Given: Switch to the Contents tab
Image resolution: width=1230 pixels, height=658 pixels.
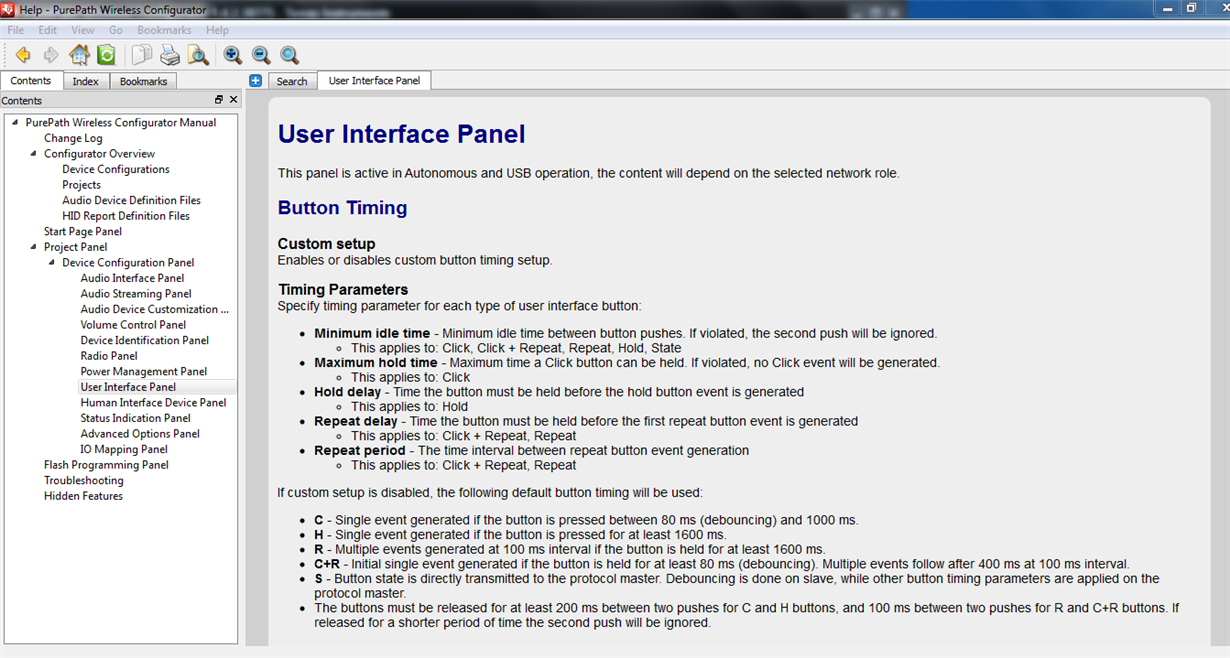Looking at the screenshot, I should click(31, 81).
